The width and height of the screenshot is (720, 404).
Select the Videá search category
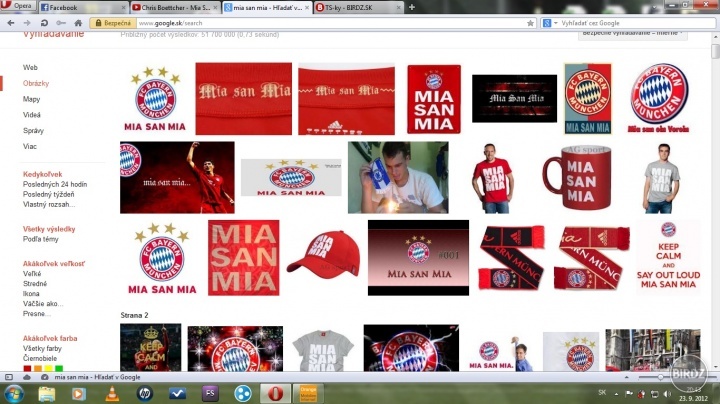[x=32, y=115]
